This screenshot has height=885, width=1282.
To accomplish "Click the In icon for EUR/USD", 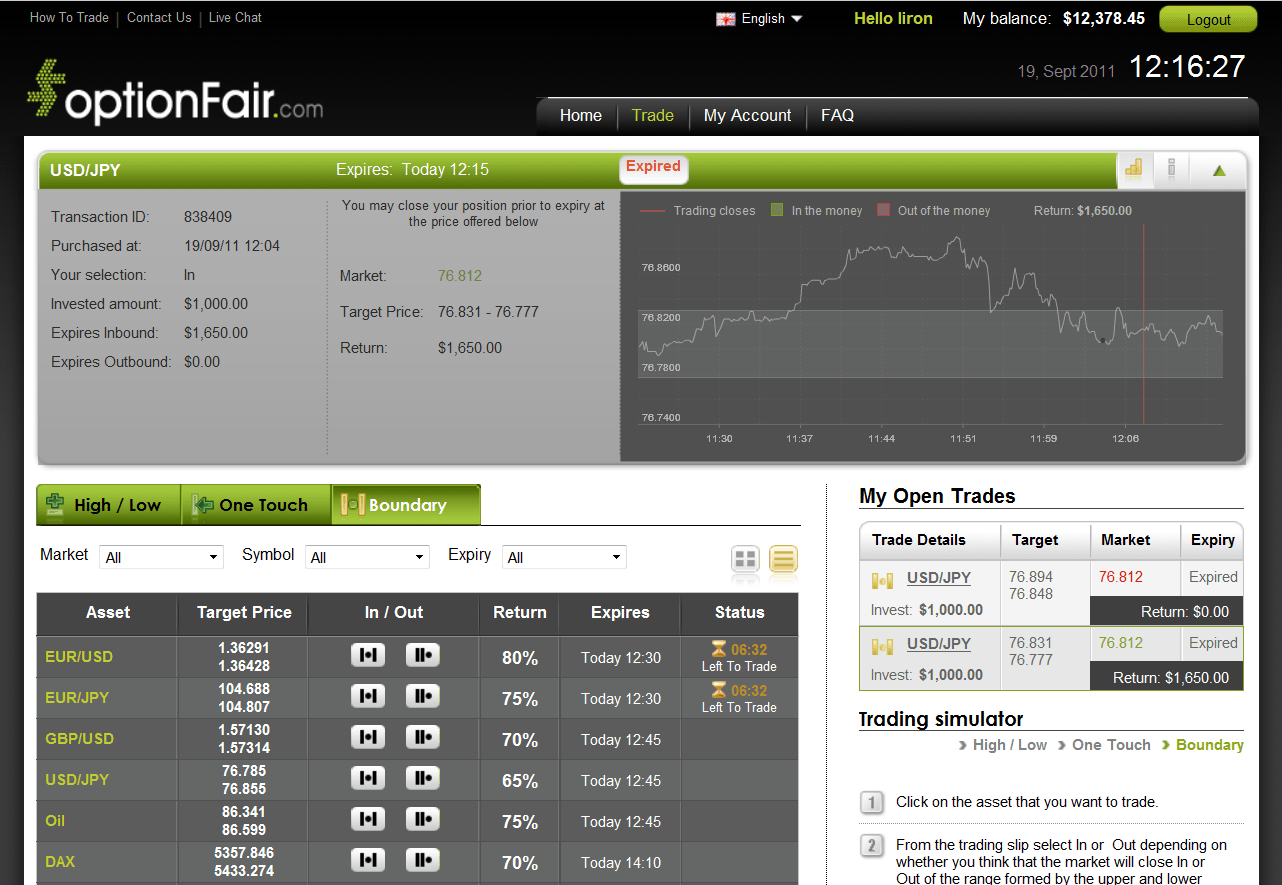I will (x=367, y=655).
